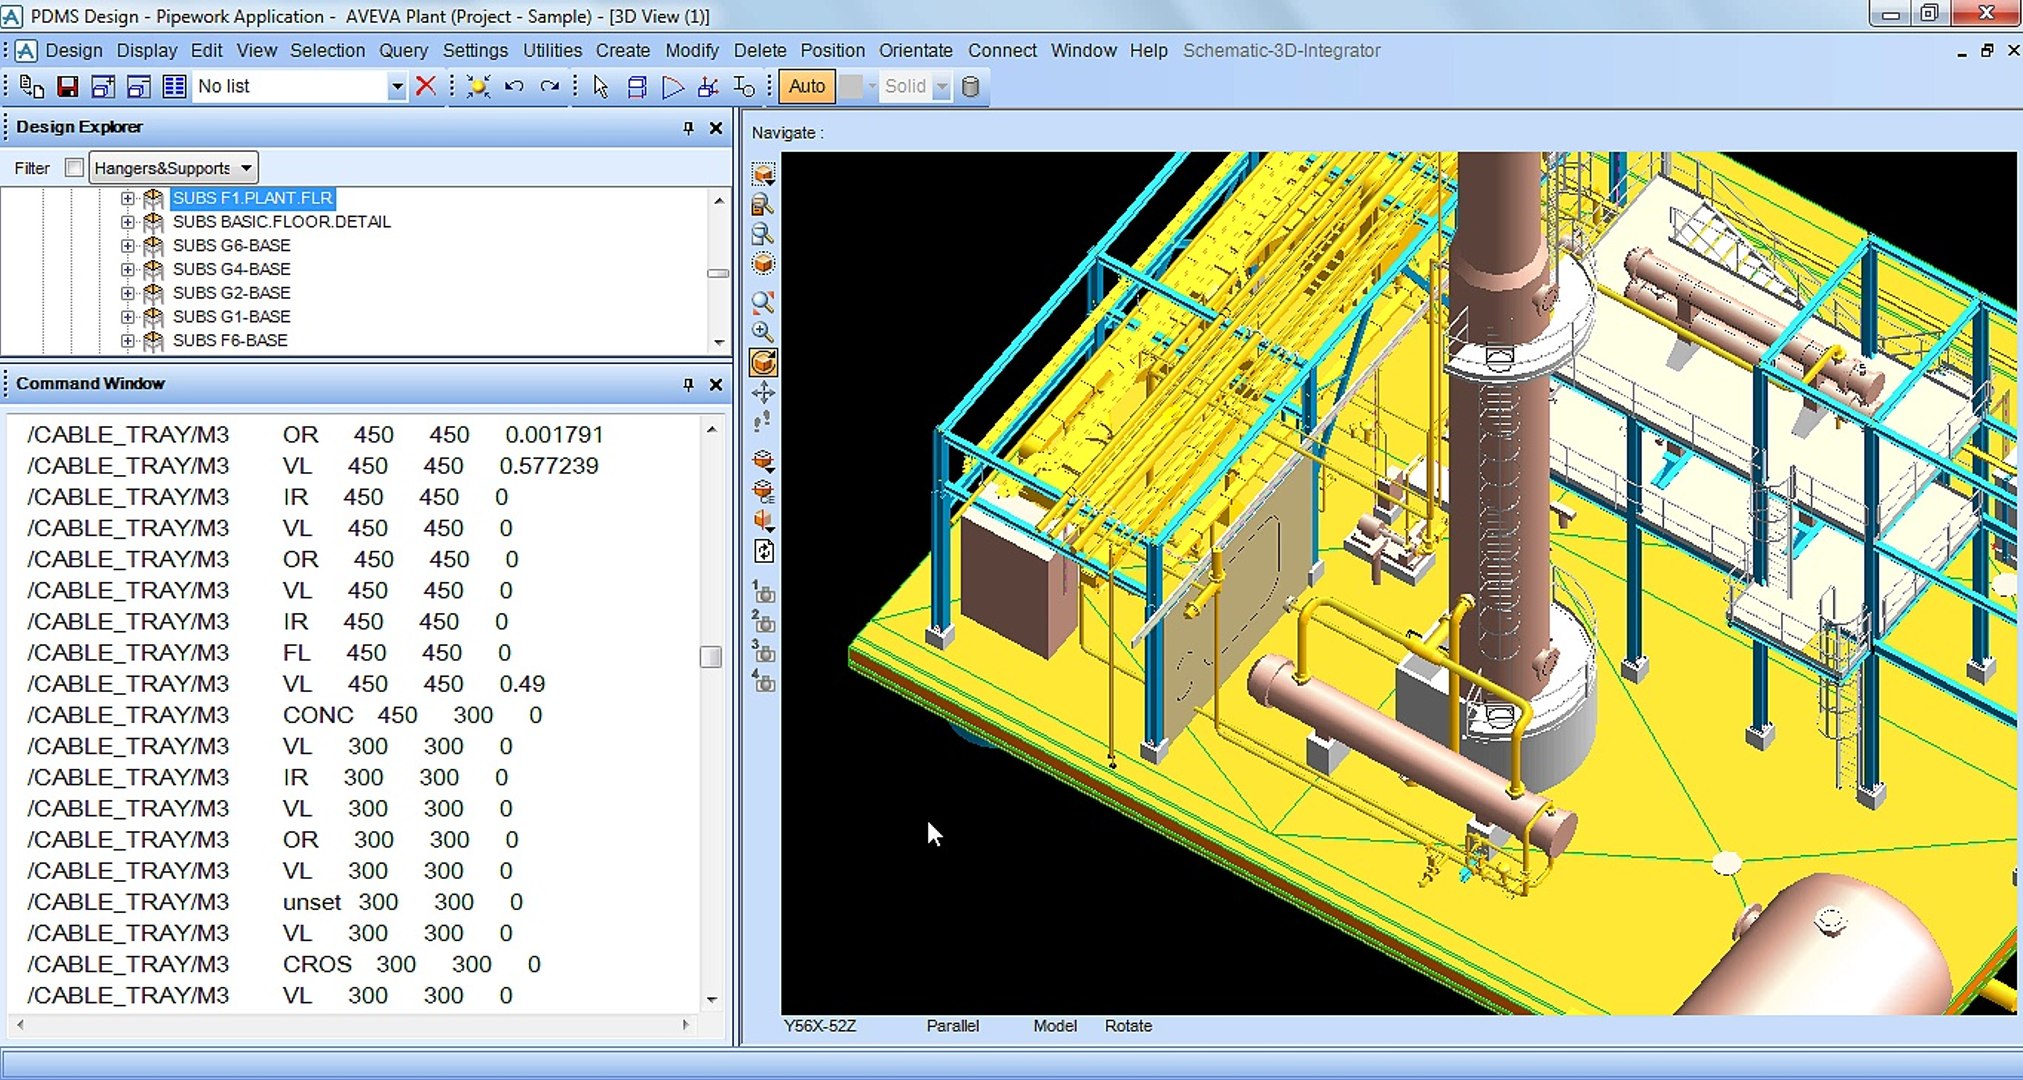
Task: Expand the SUBS G6-BASE tree node
Action: point(127,246)
